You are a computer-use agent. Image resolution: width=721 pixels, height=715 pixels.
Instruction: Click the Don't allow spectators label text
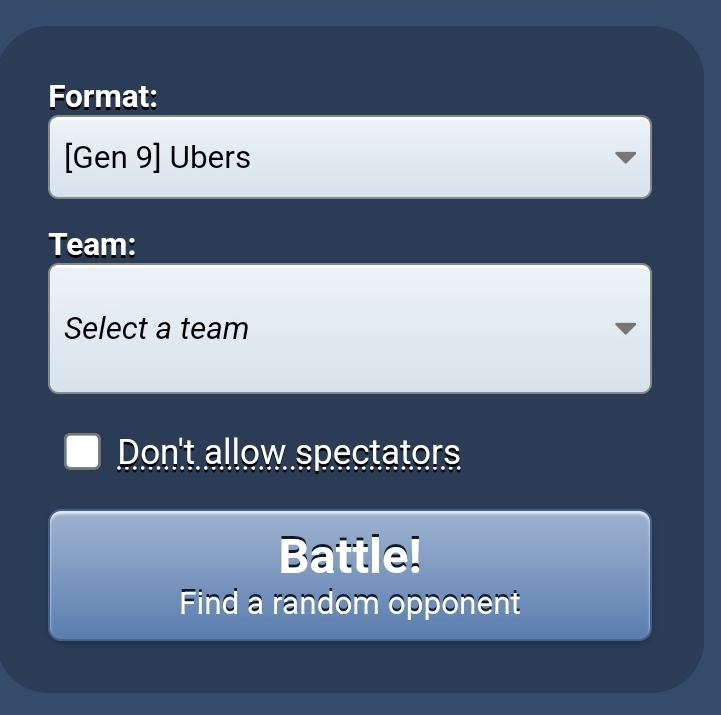pos(289,453)
